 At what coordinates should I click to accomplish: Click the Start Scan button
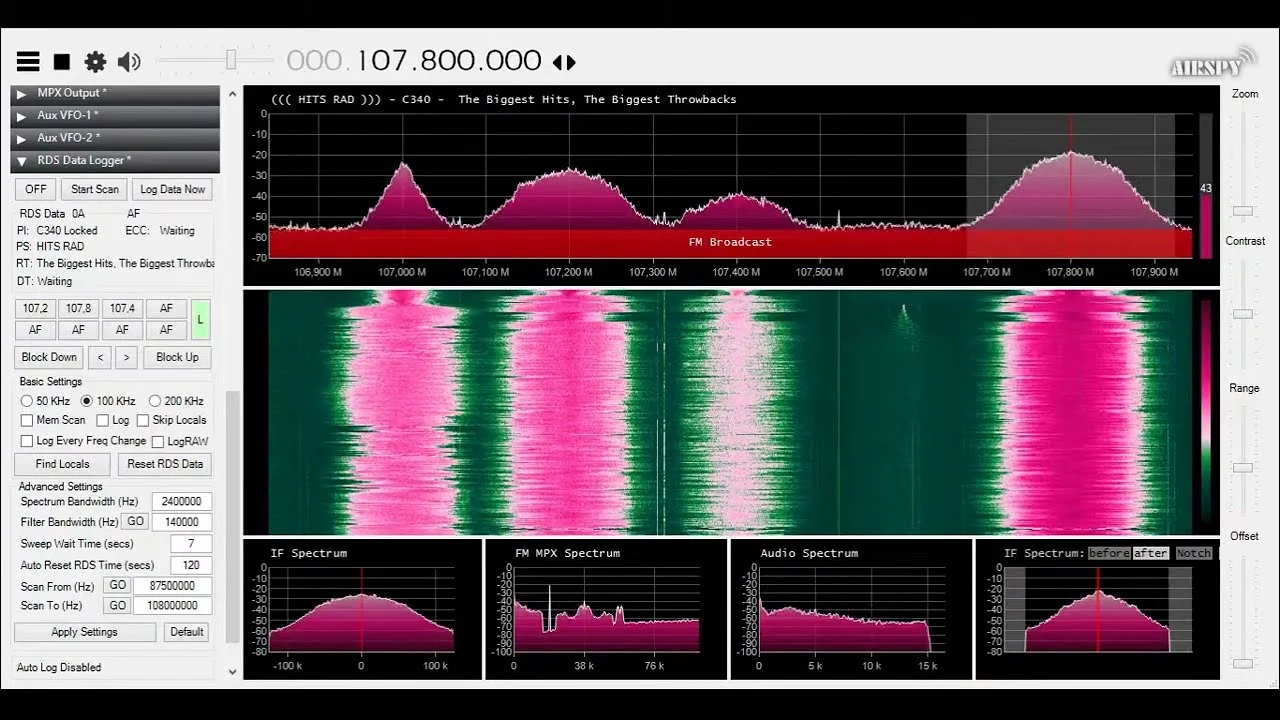coord(95,189)
